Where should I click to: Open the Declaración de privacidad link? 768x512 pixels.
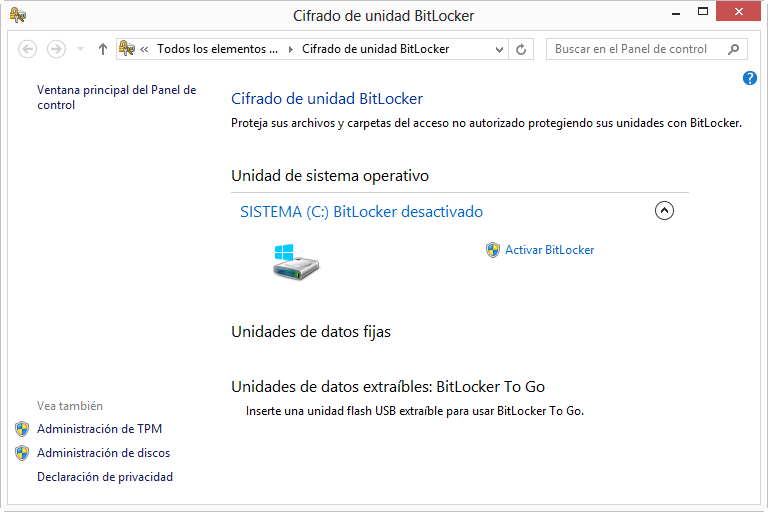[x=105, y=477]
